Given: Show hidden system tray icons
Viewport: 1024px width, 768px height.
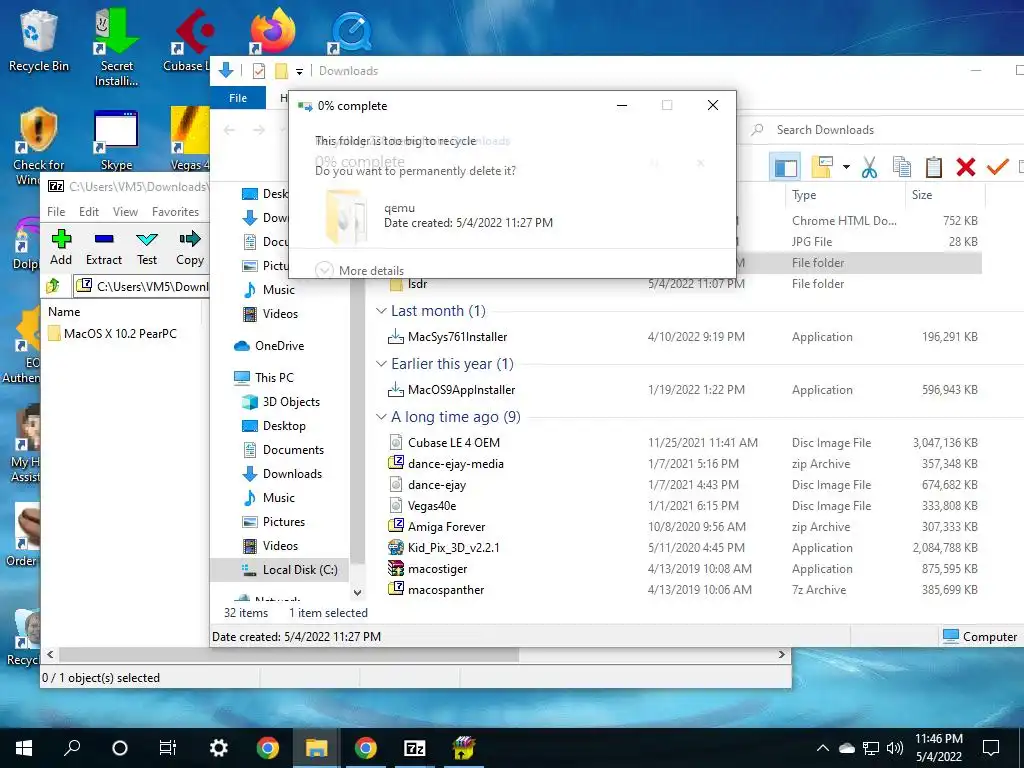Looking at the screenshot, I should pyautogui.click(x=823, y=748).
